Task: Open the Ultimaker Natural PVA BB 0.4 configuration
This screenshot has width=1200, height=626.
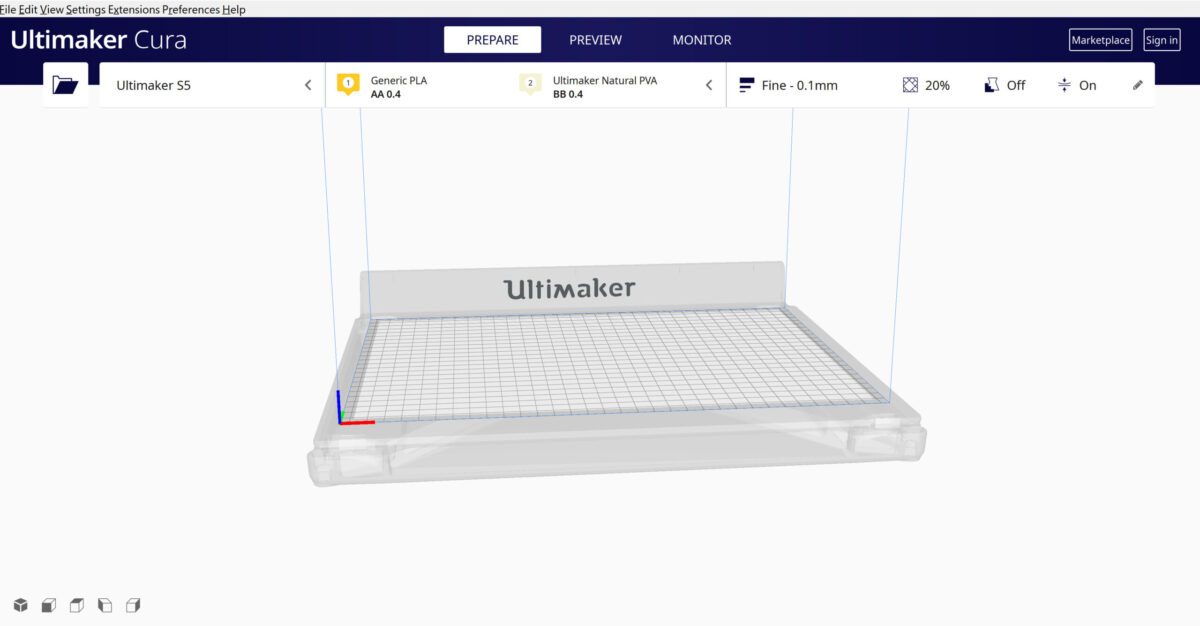Action: click(x=588, y=87)
